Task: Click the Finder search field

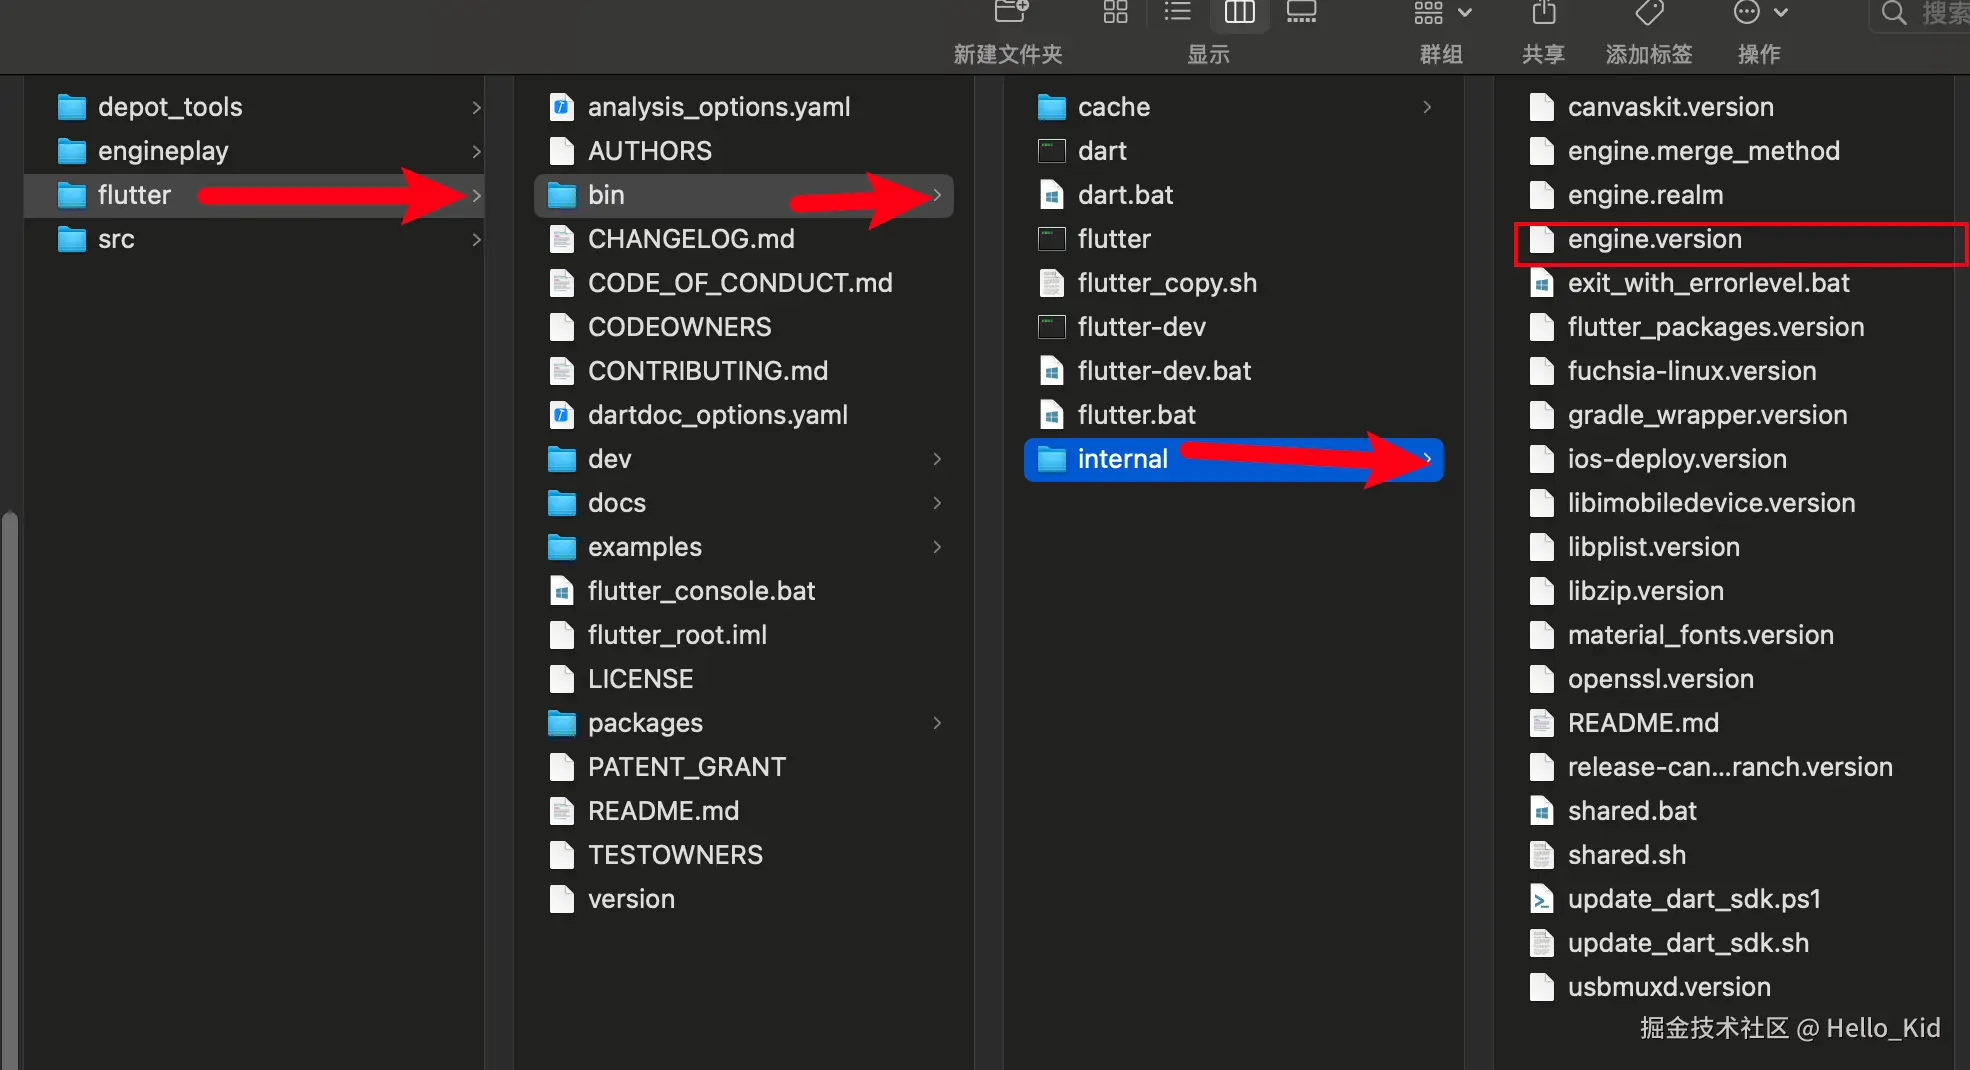Action: click(x=1920, y=14)
